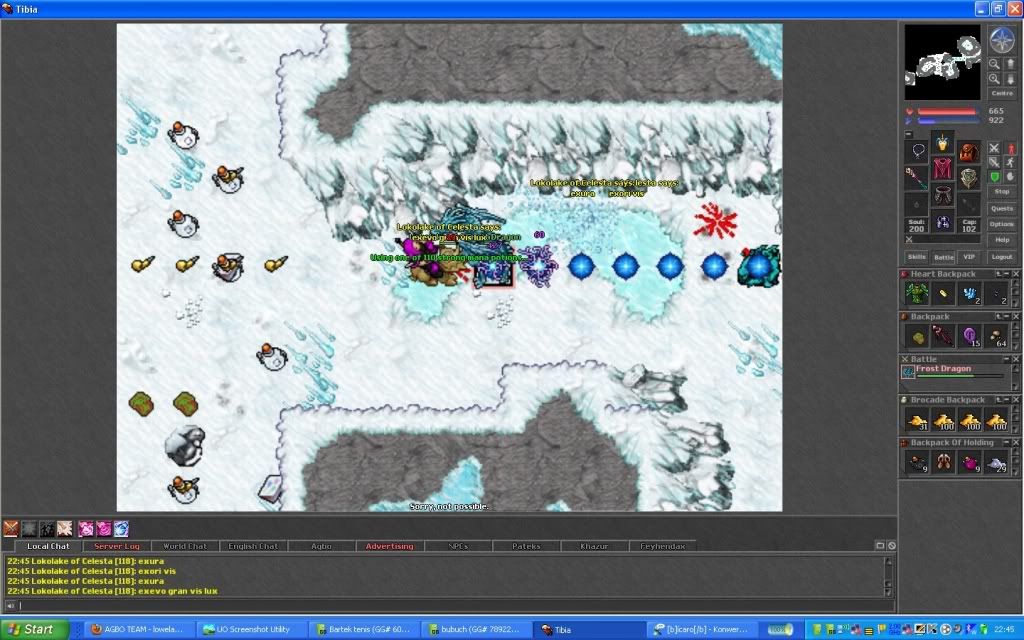Toggle the Battle panel button

(x=944, y=257)
